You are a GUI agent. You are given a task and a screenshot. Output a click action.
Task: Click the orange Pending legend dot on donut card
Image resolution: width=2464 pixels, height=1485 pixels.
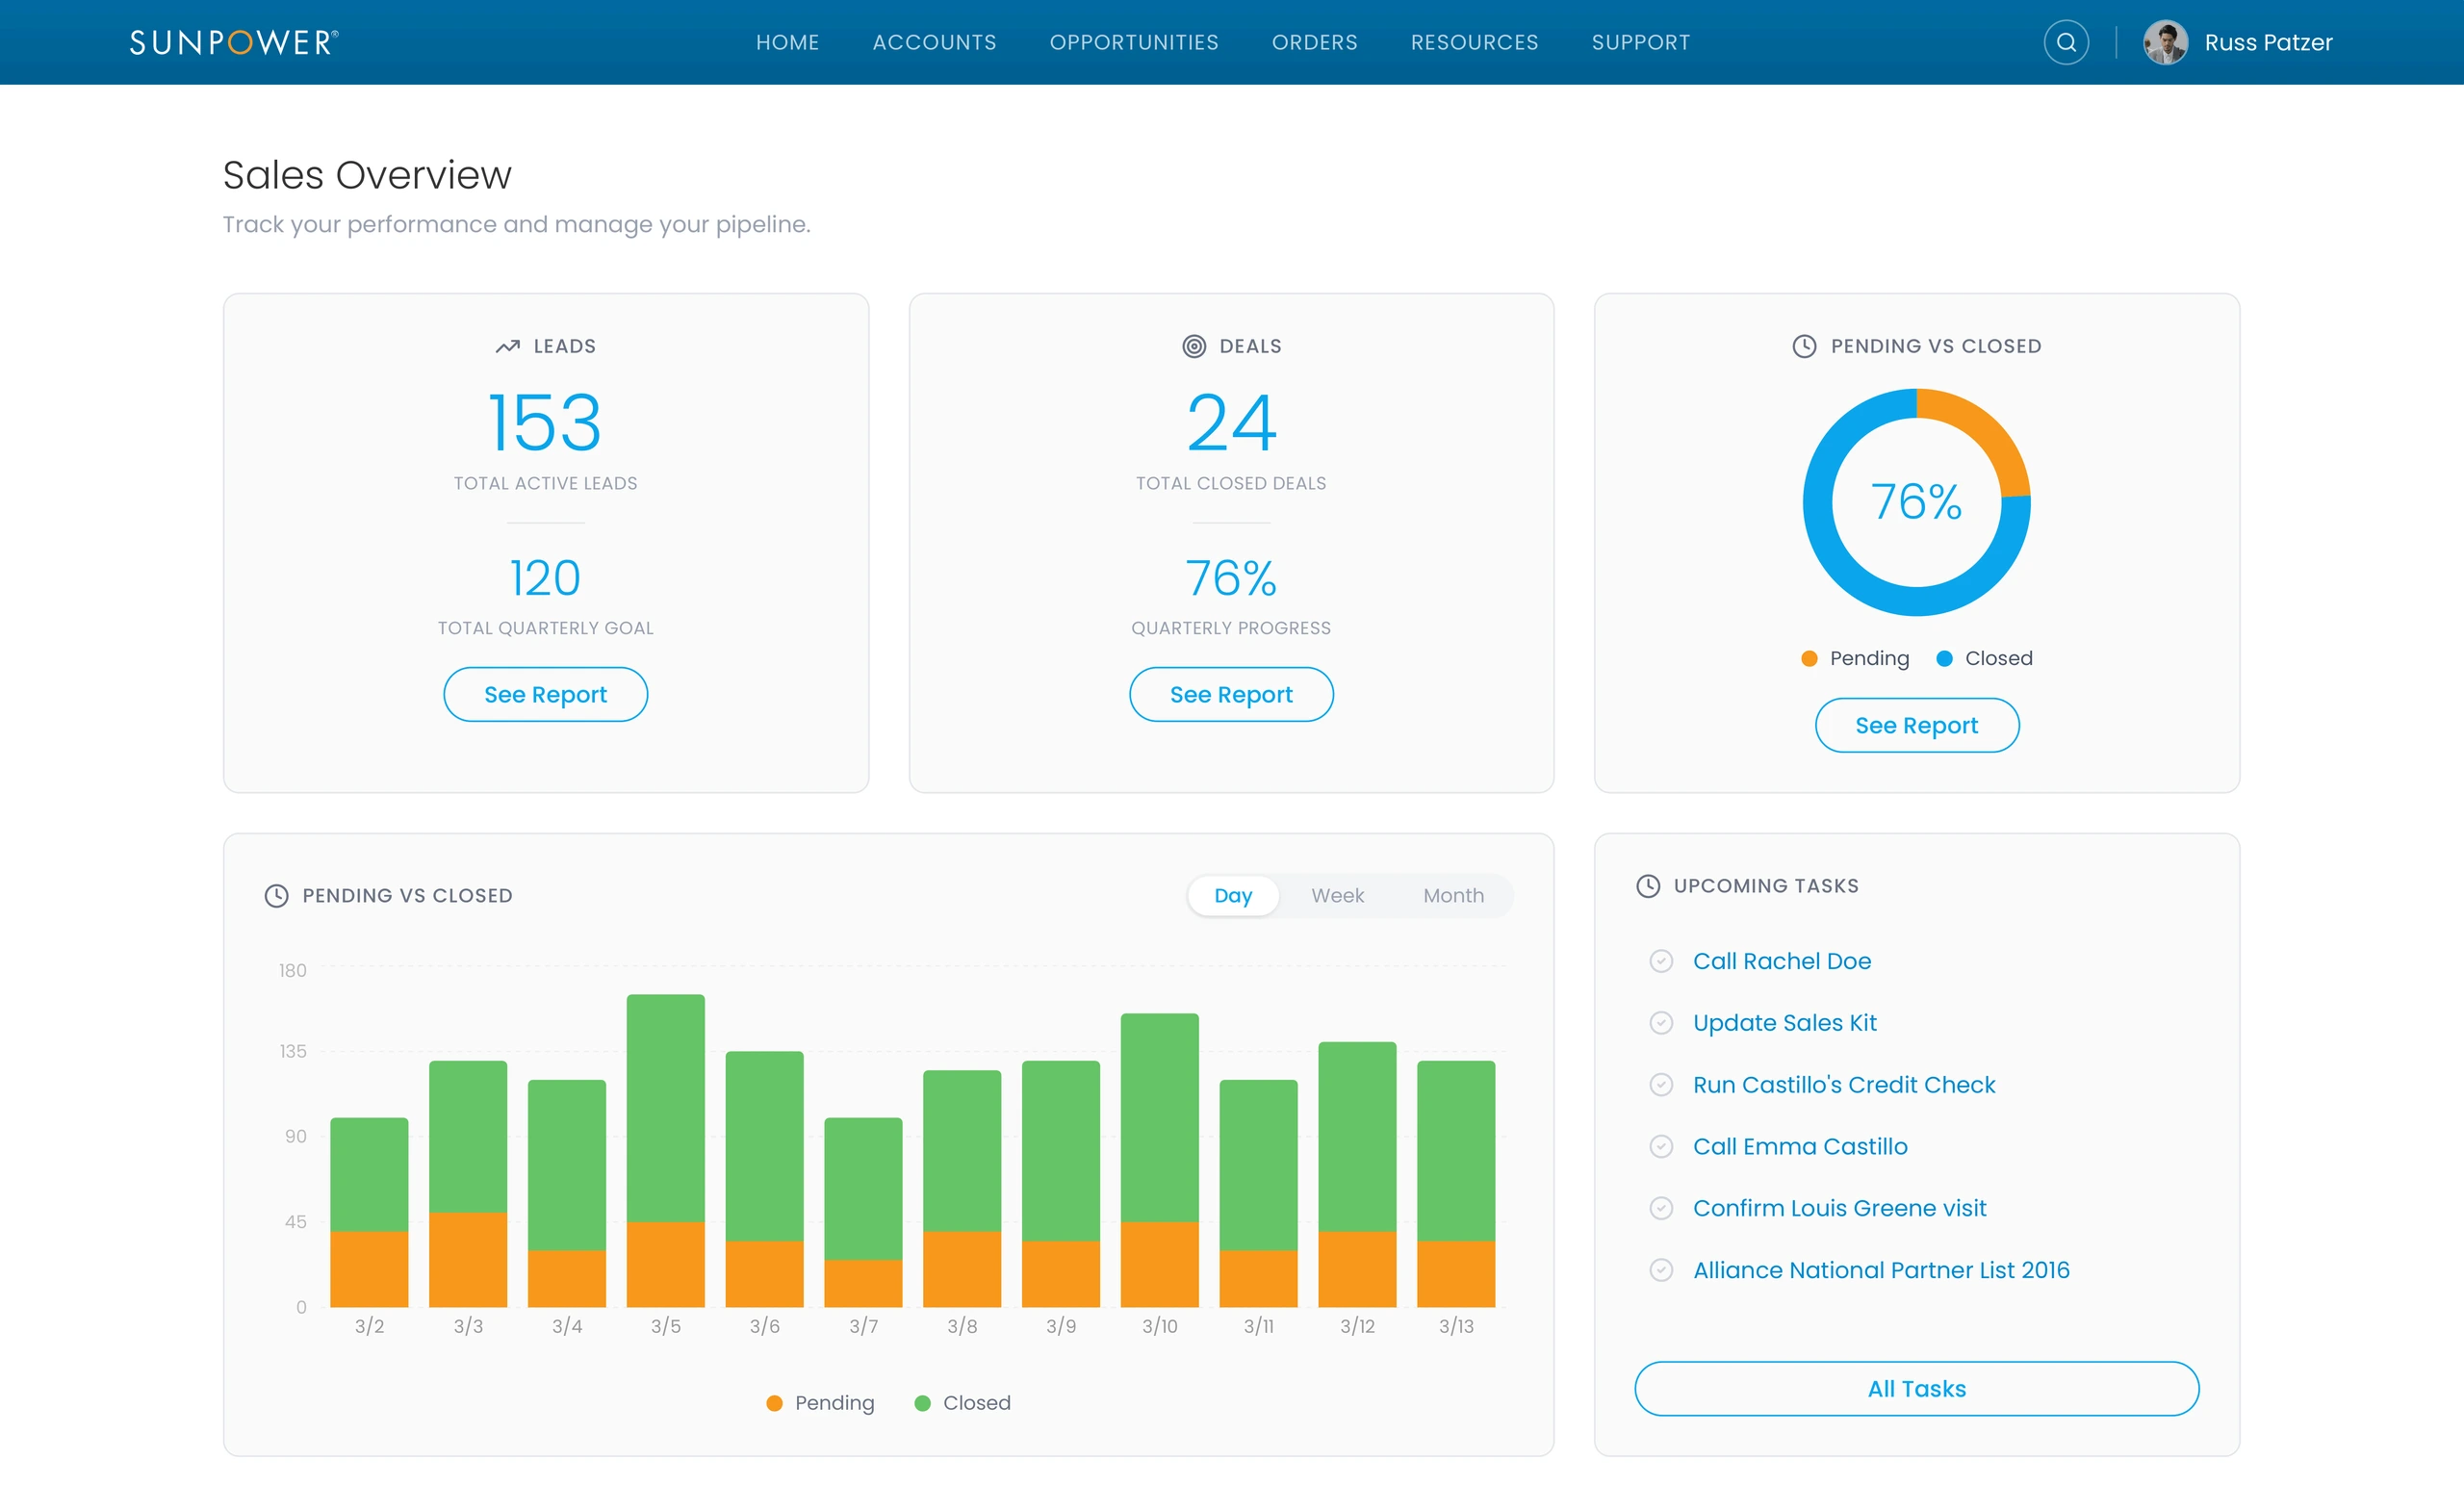[1808, 658]
